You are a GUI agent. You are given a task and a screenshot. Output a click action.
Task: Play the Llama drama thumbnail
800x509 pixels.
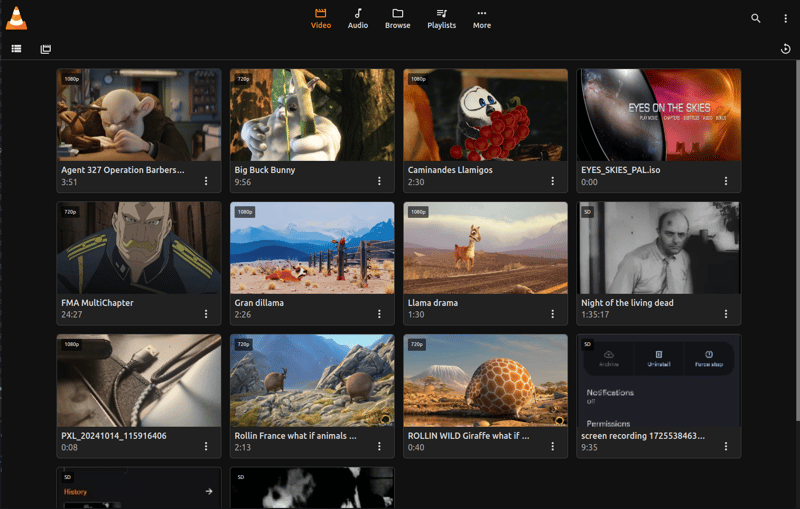(x=485, y=248)
